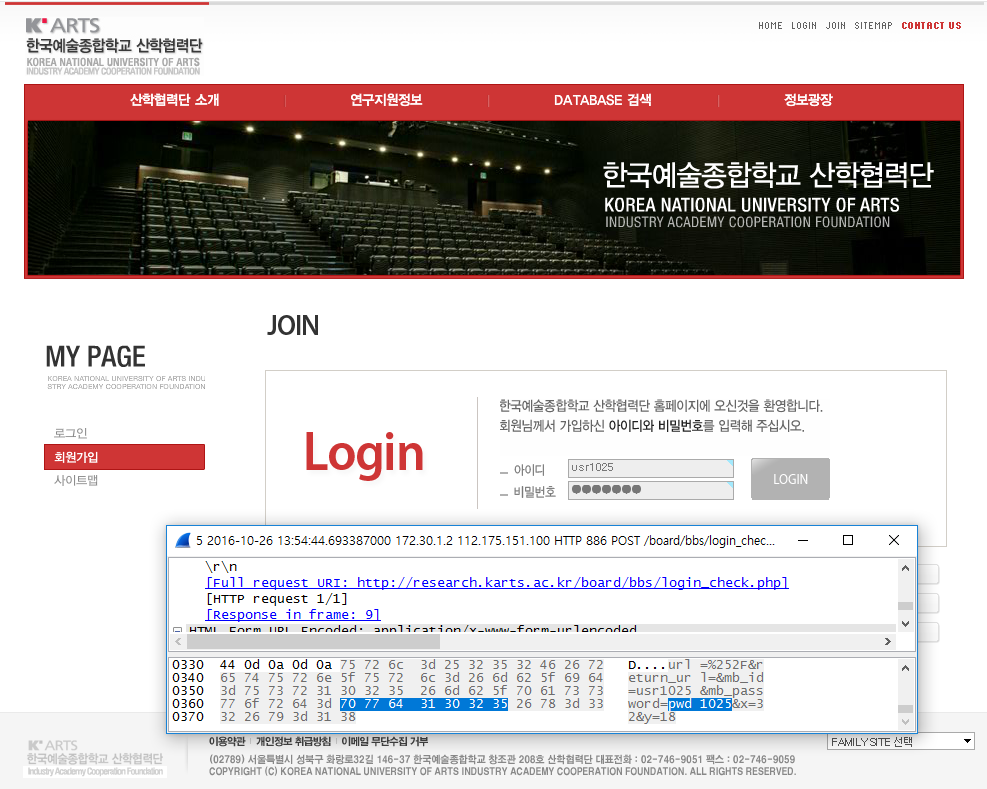Image resolution: width=987 pixels, height=789 pixels.
Task: Open the LOGIN link in top navigation
Action: click(804, 26)
